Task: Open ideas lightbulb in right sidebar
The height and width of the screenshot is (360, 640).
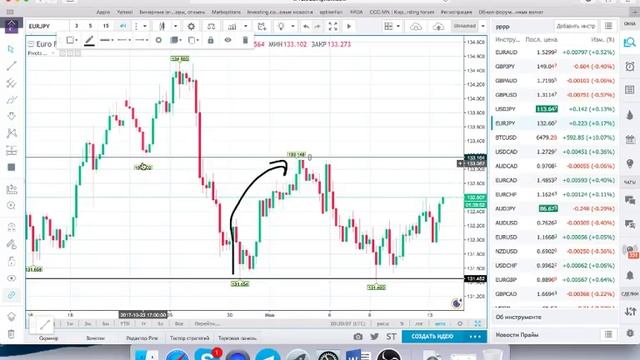Action: pyautogui.click(x=630, y=163)
